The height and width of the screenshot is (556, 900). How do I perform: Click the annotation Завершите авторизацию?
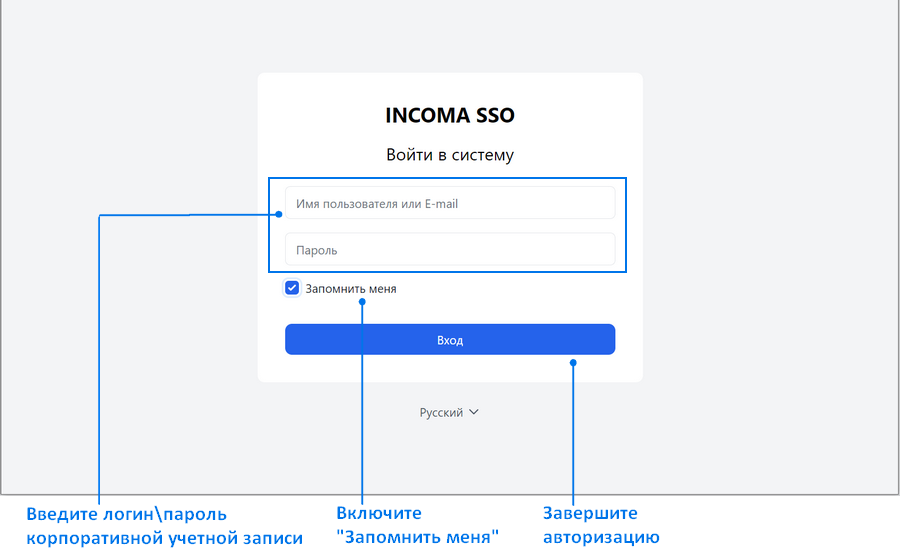click(601, 526)
